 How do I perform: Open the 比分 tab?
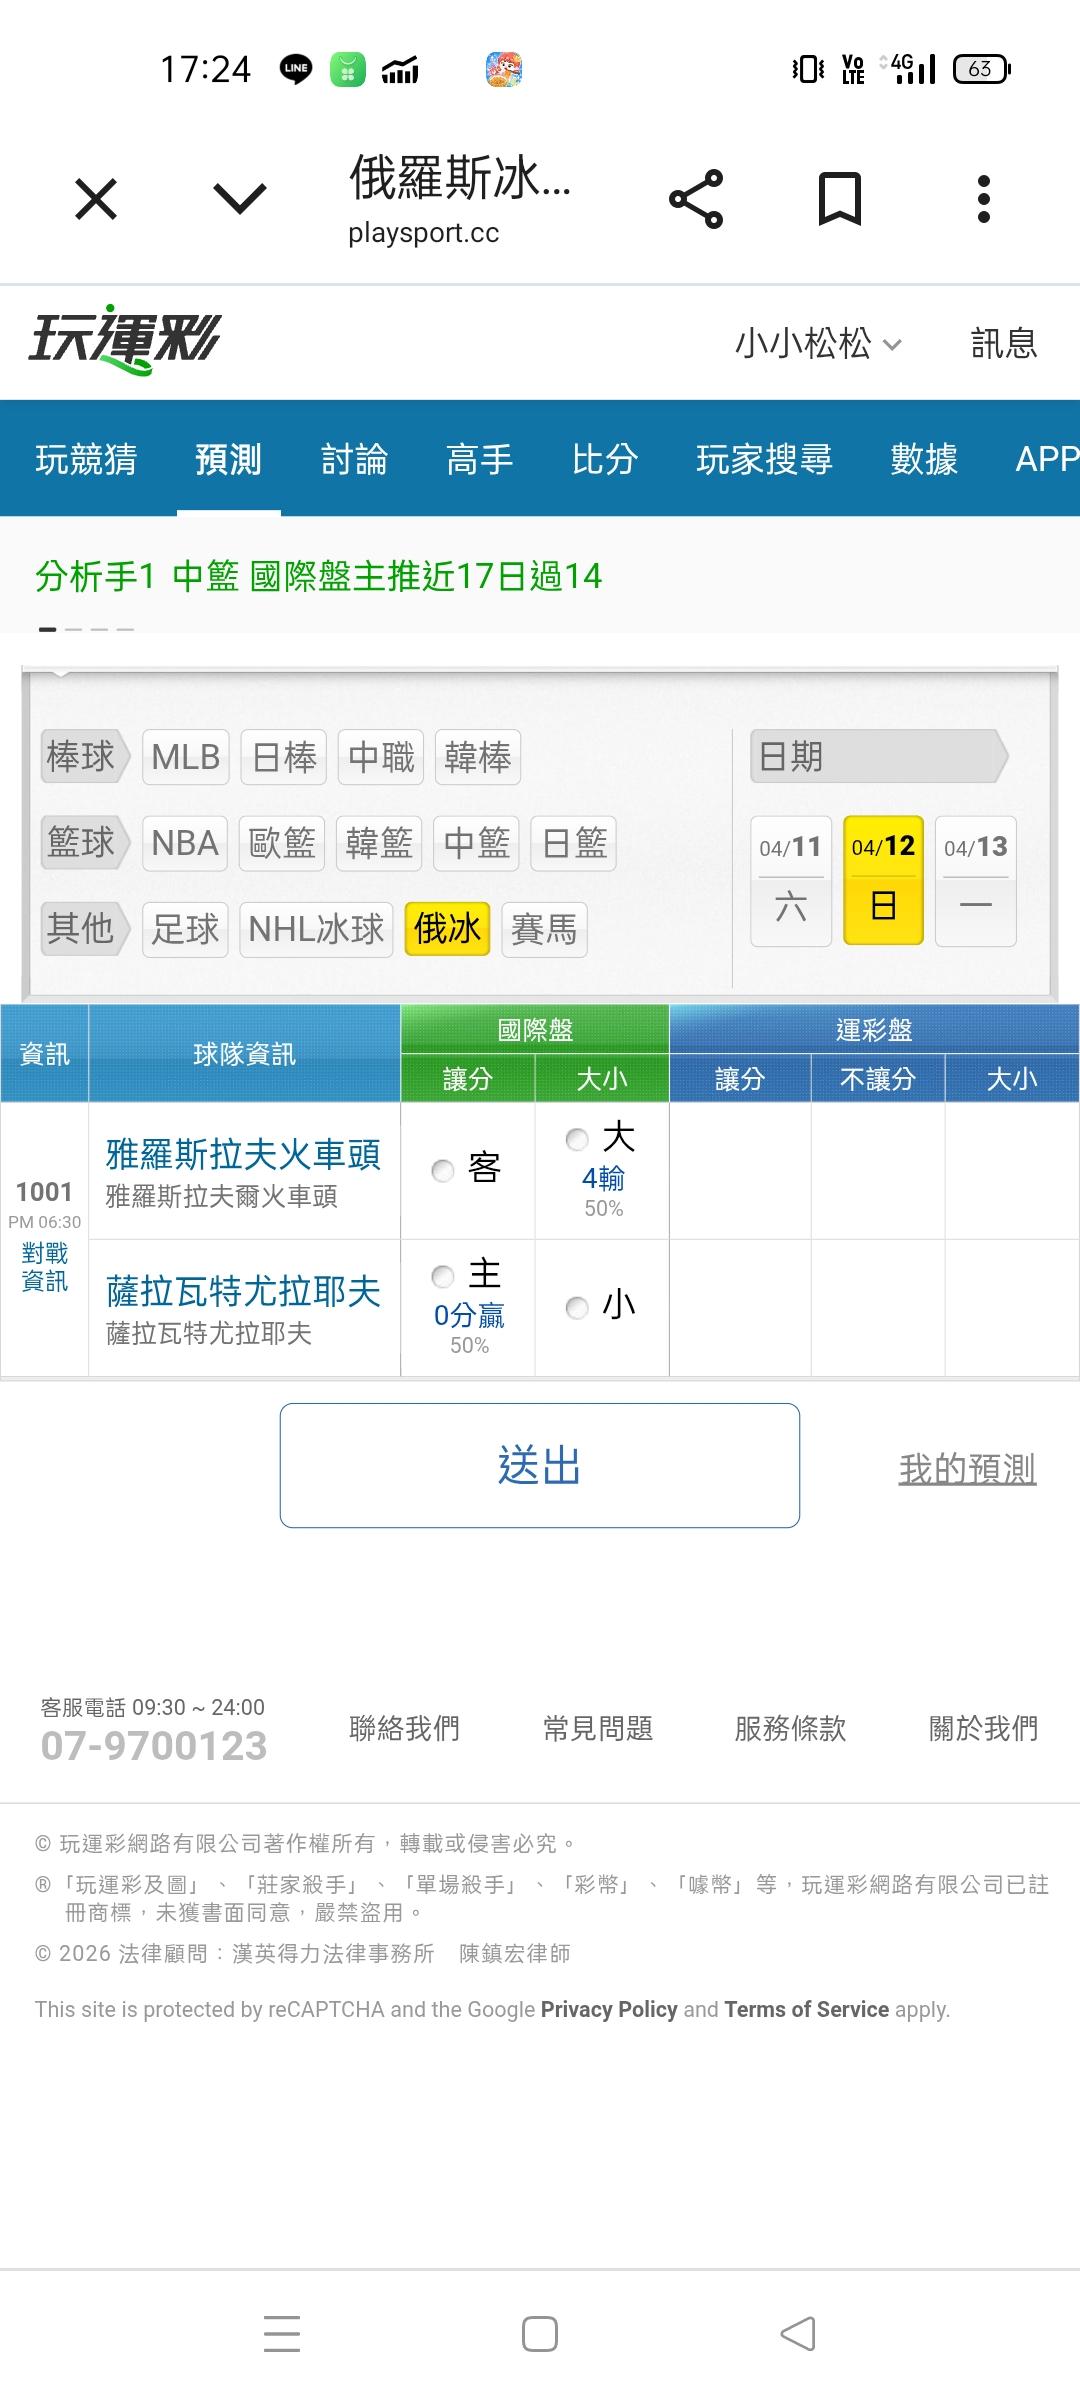click(605, 459)
